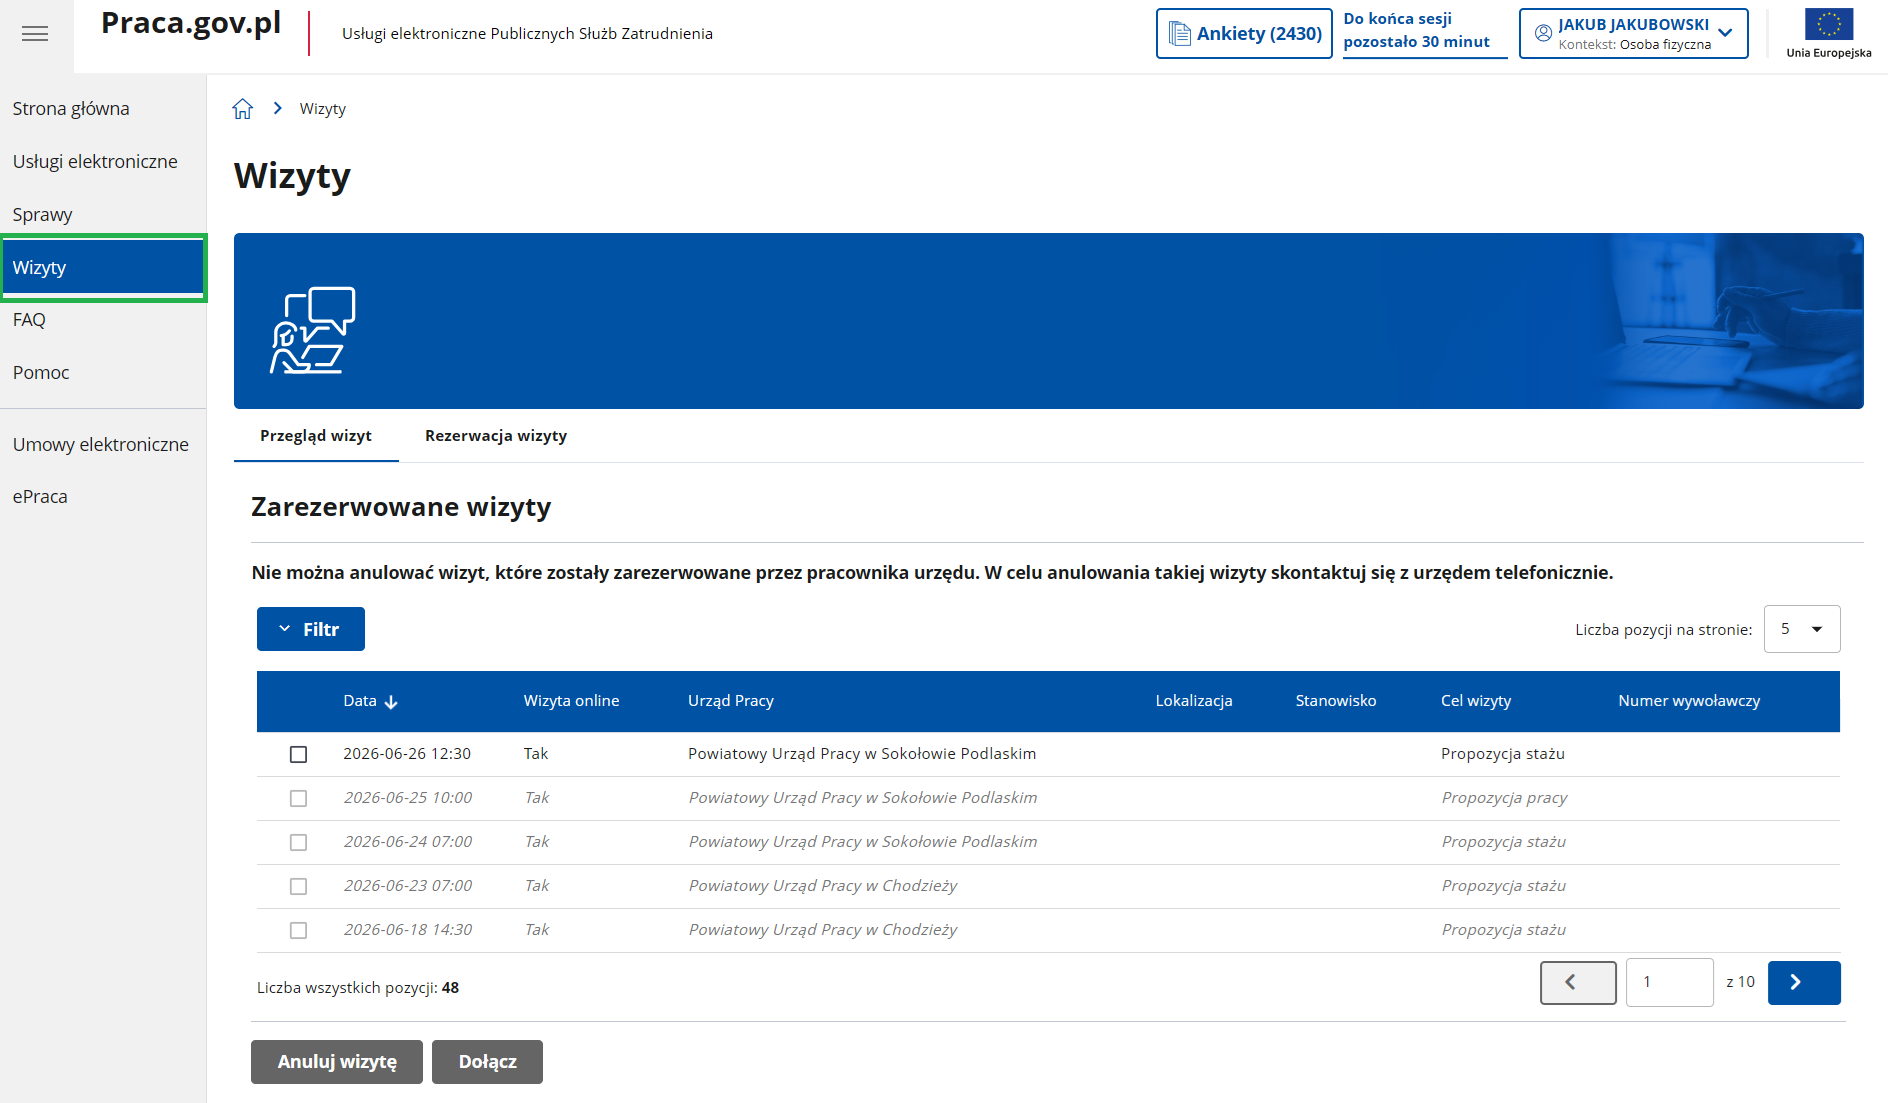Click the user profile avatar icon
This screenshot has width=1888, height=1103.
pos(1543,33)
